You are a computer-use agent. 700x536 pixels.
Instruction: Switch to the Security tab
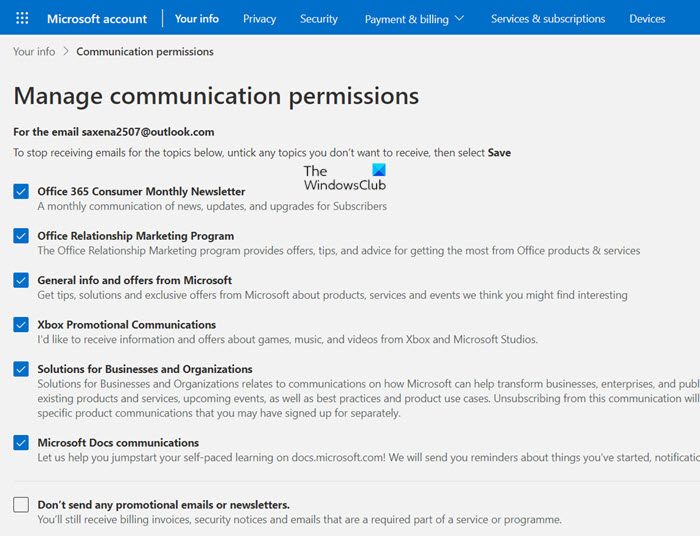coord(319,18)
